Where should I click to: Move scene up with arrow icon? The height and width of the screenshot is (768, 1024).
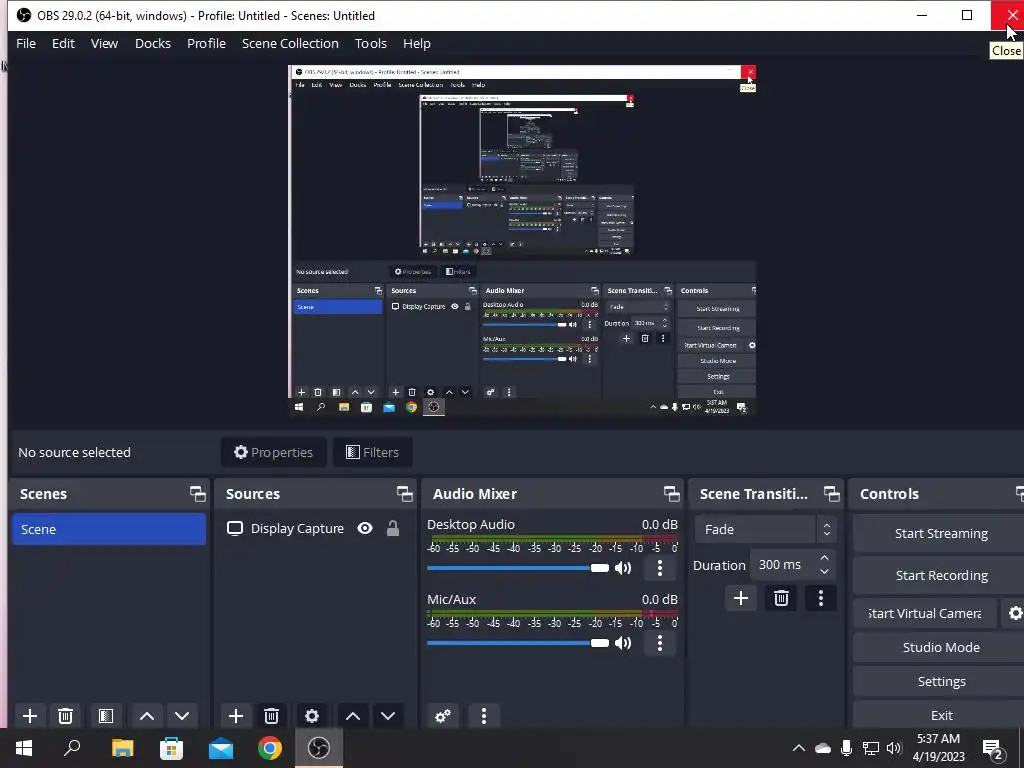(147, 716)
